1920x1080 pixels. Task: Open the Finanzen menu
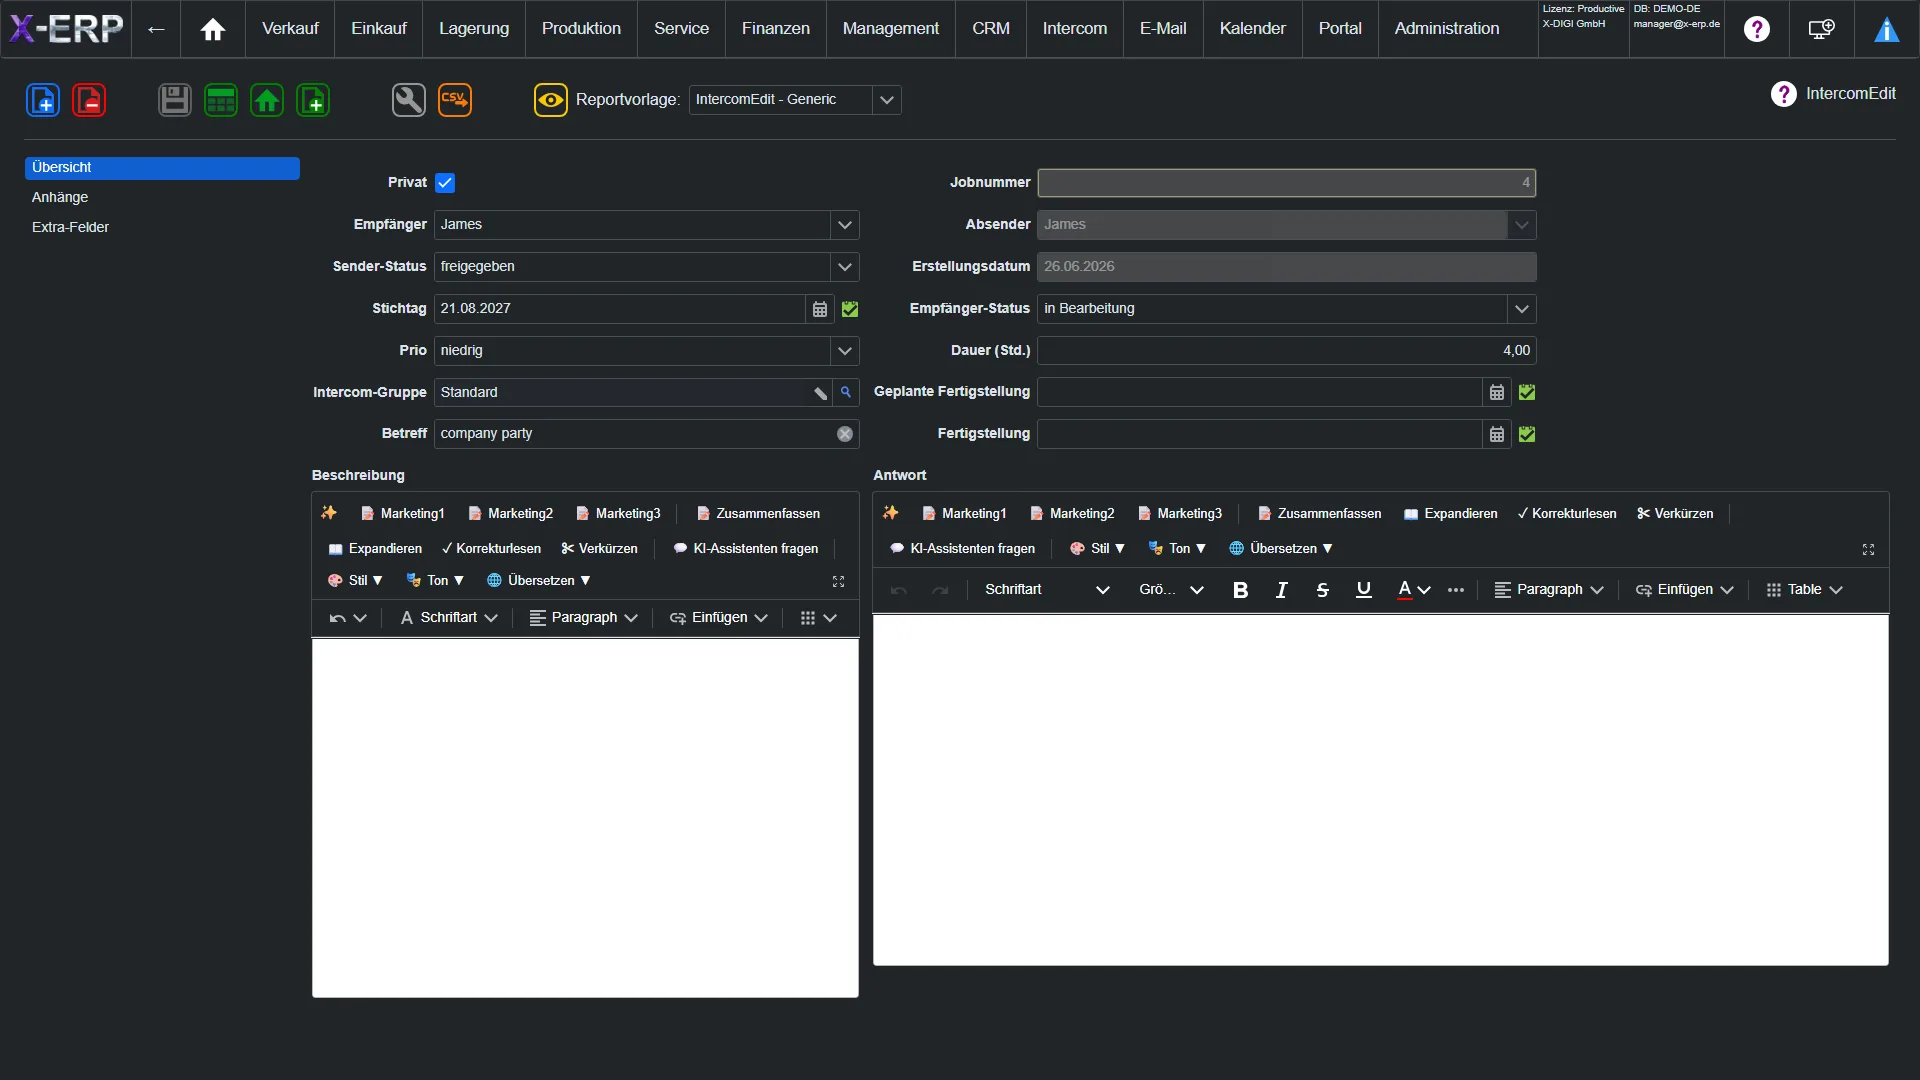point(776,29)
